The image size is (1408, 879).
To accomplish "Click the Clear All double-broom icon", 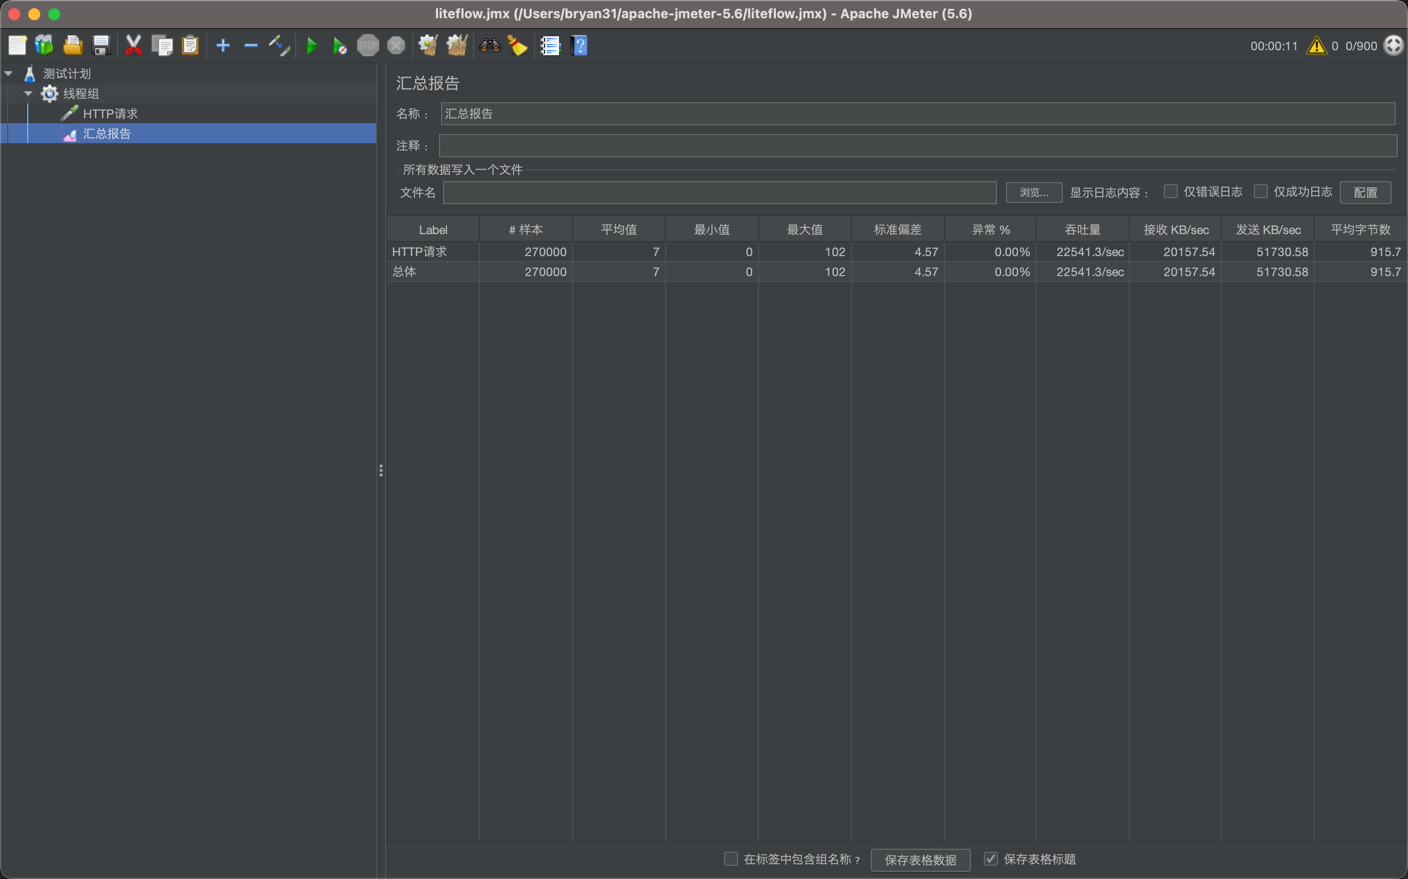I will point(457,46).
